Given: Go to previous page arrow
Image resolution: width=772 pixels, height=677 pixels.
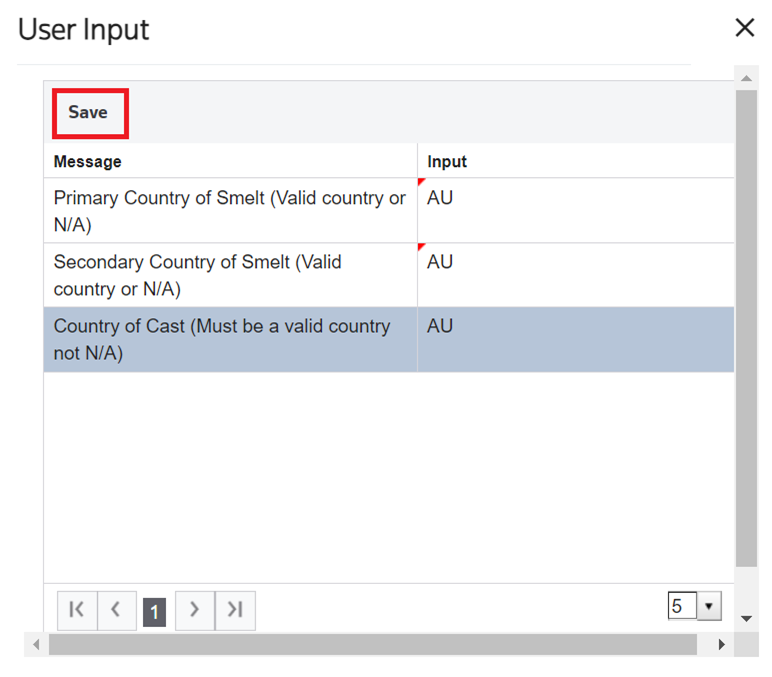Looking at the screenshot, I should point(116,610).
